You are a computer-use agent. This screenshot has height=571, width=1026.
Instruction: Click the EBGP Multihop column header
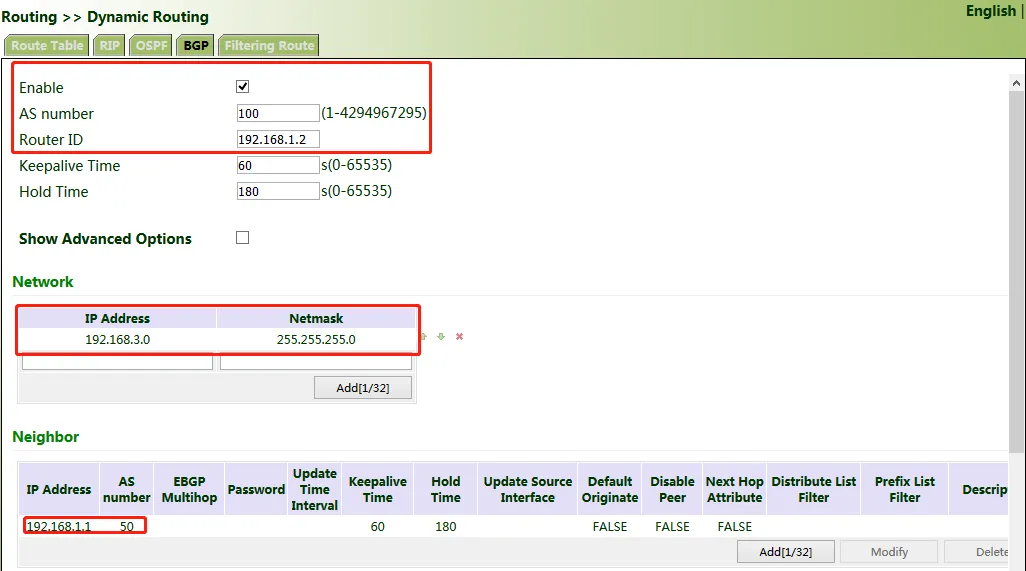(x=189, y=489)
